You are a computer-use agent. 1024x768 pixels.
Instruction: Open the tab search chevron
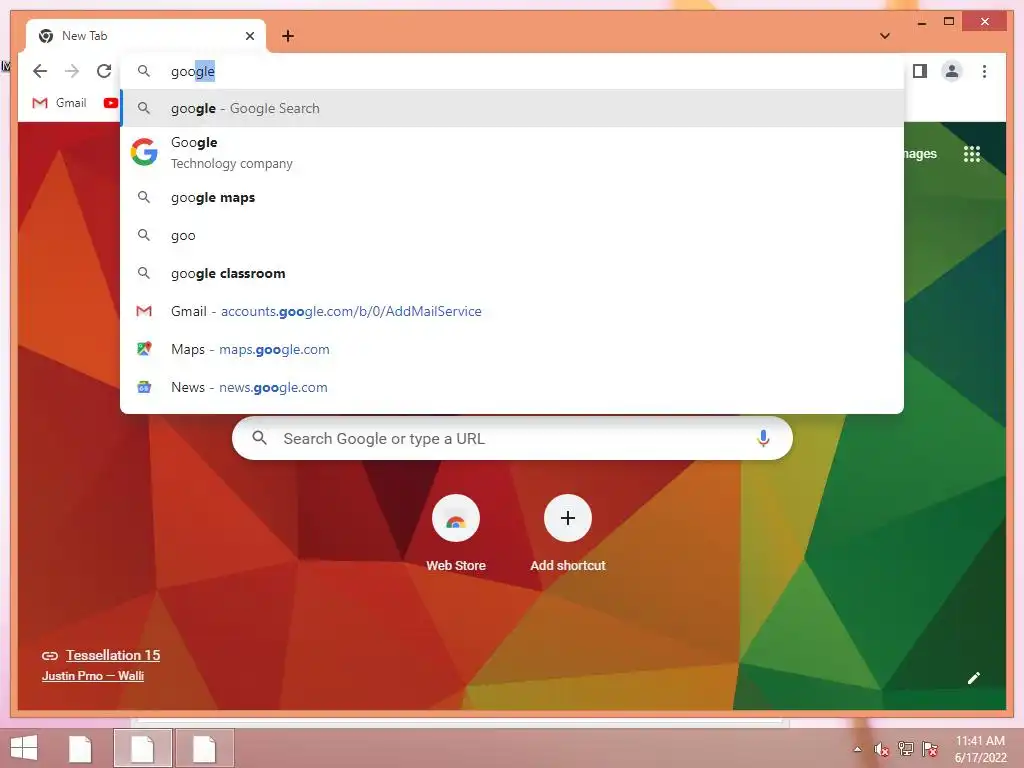click(885, 36)
